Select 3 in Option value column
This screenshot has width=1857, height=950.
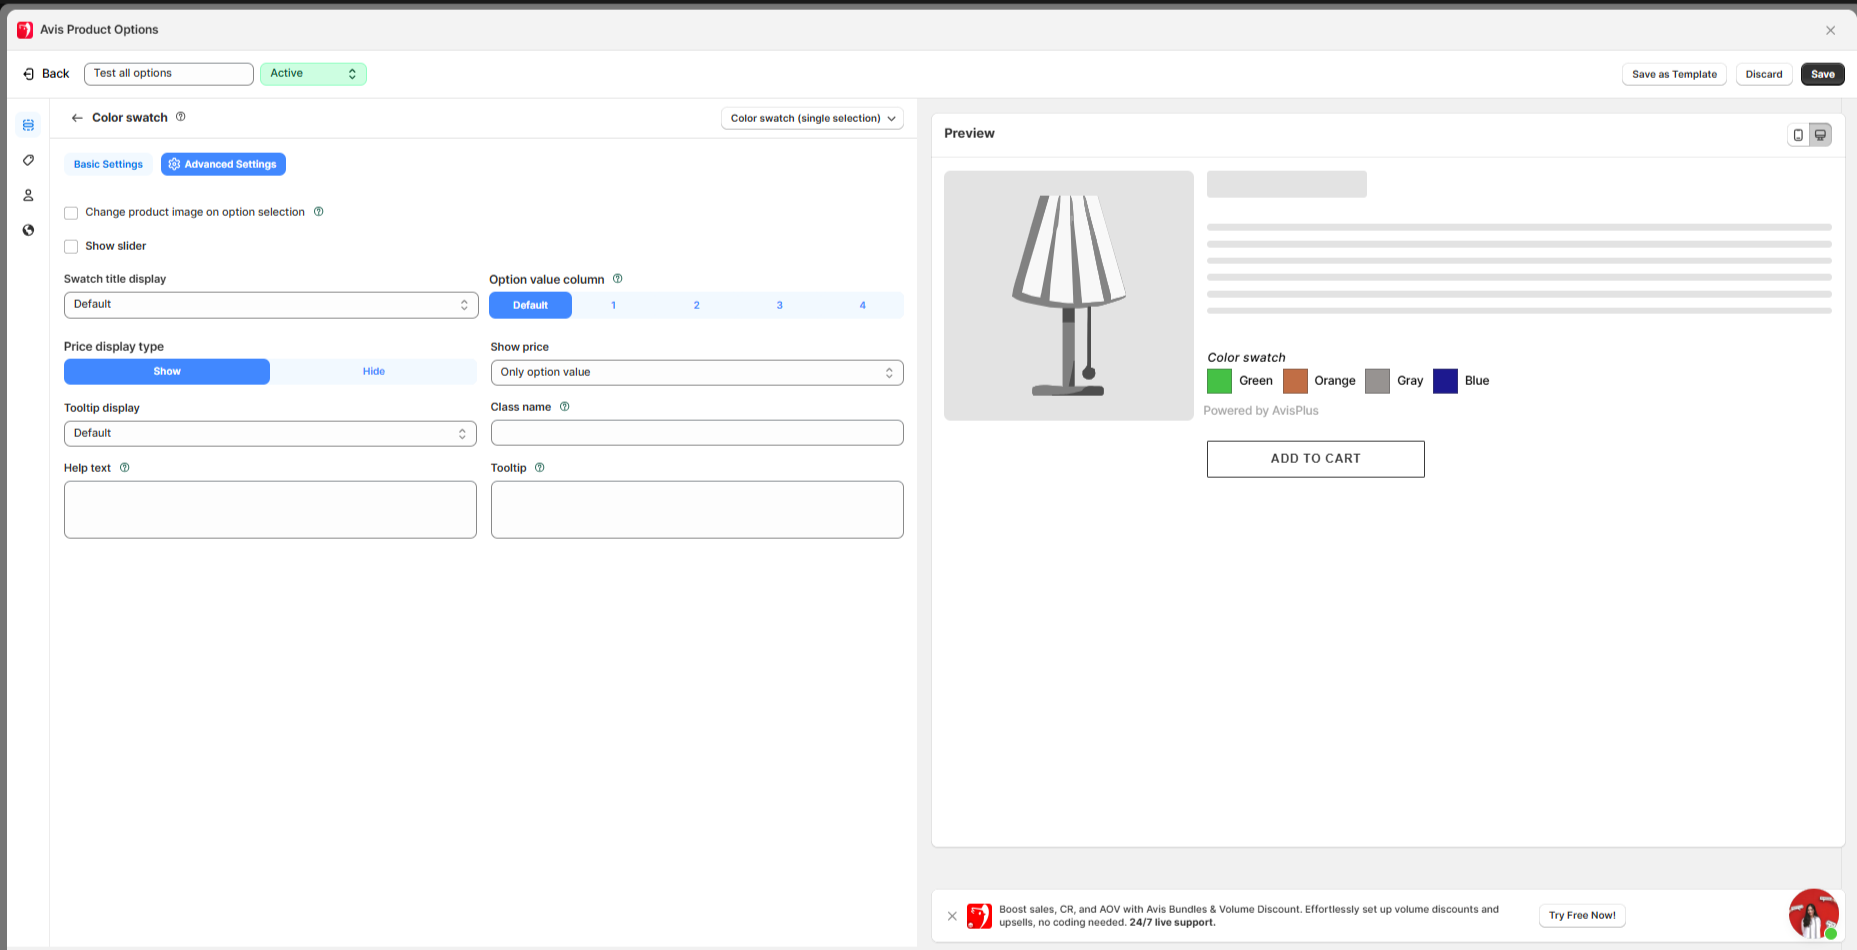(779, 306)
